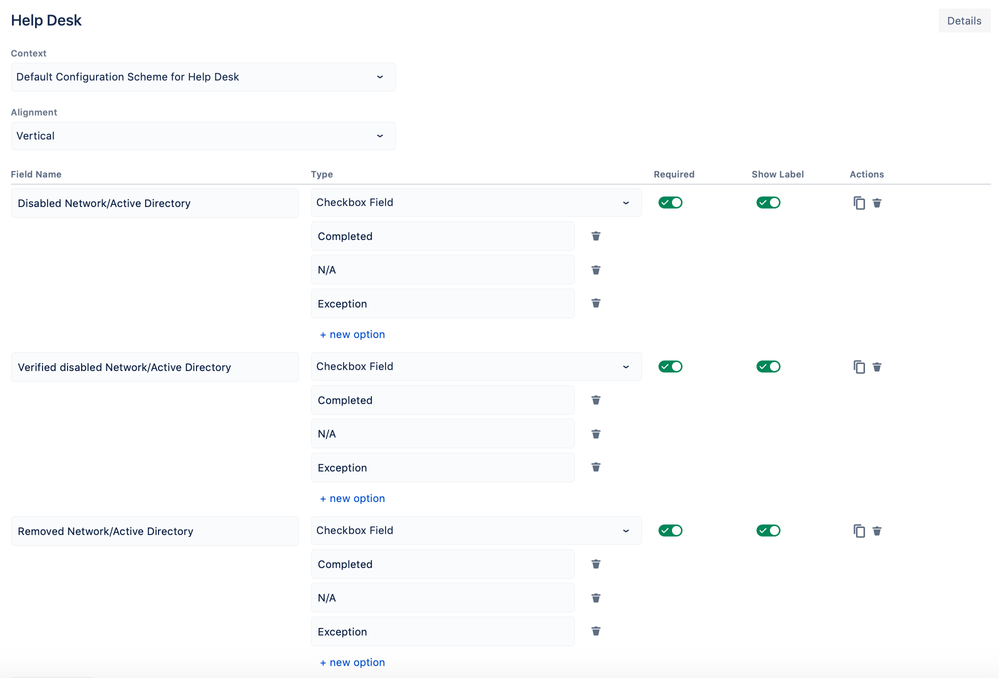
Task: Select the Show Label toggle on the third field
Action: click(768, 530)
